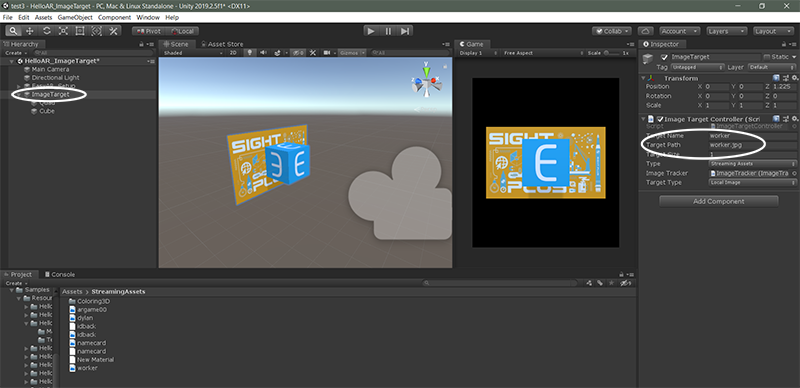Open the Component menu
The width and height of the screenshot is (800, 388).
click(114, 17)
